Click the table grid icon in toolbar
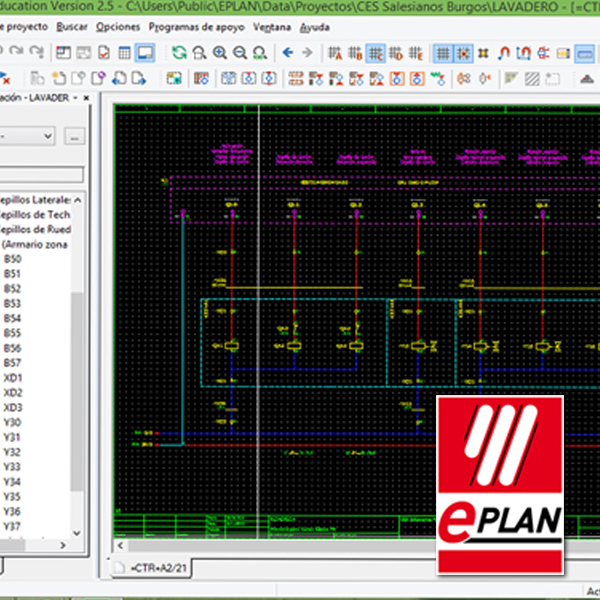 (124, 52)
